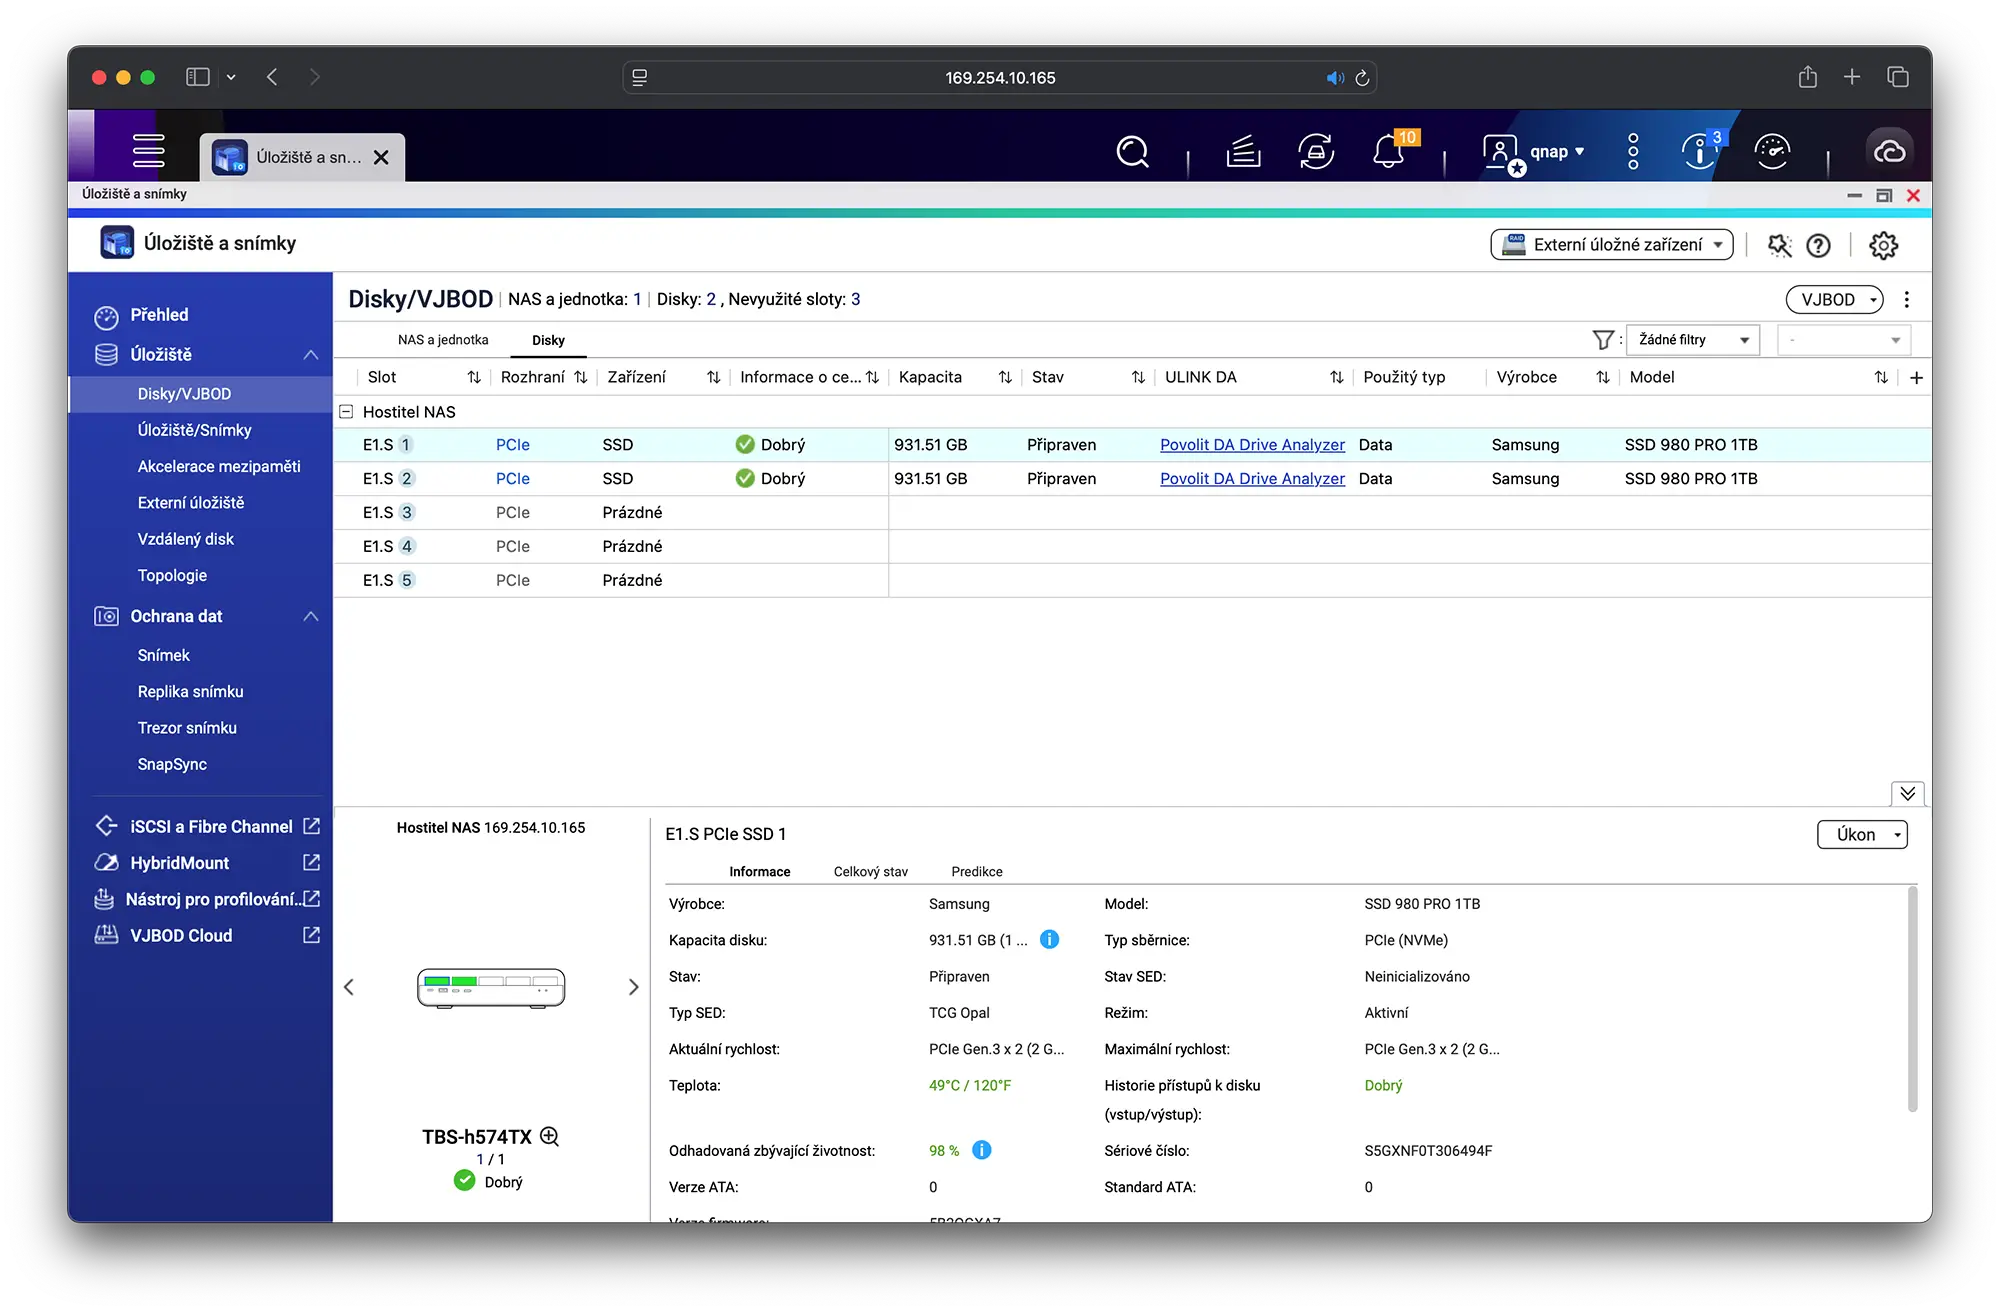Switch to NAS a jednotka tab
Image resolution: width=2000 pixels, height=1312 pixels.
coord(443,340)
